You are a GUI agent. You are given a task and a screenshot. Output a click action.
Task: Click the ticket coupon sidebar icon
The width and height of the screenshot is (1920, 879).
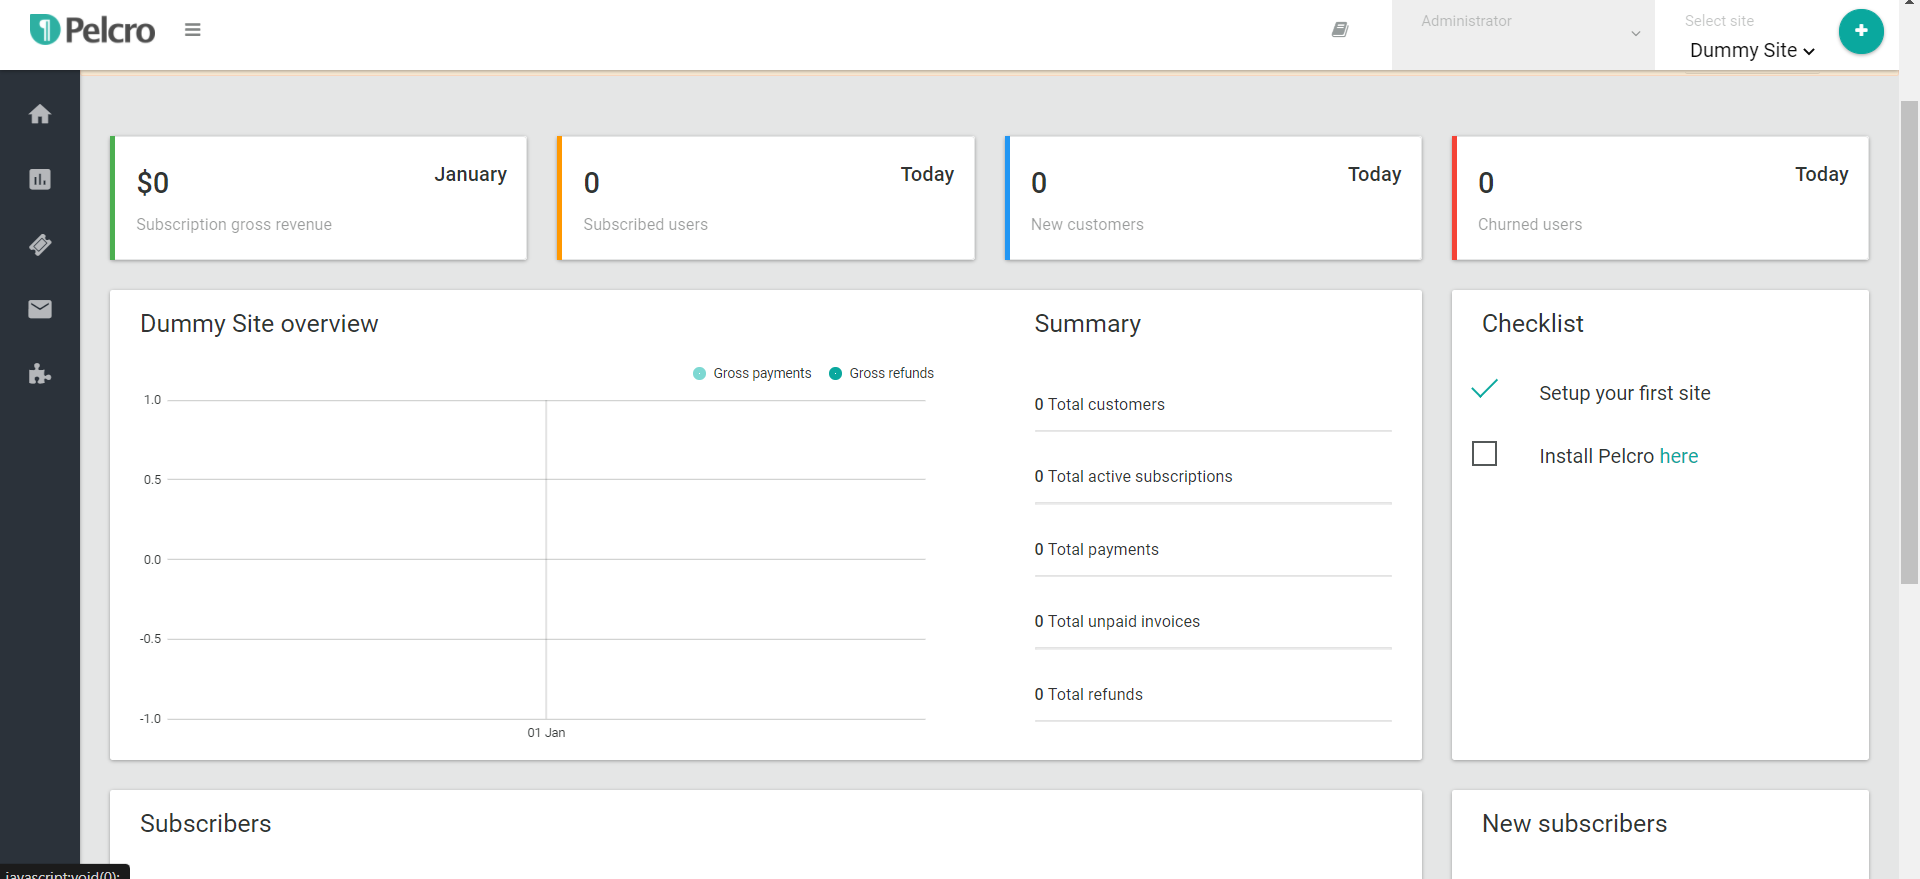(40, 244)
